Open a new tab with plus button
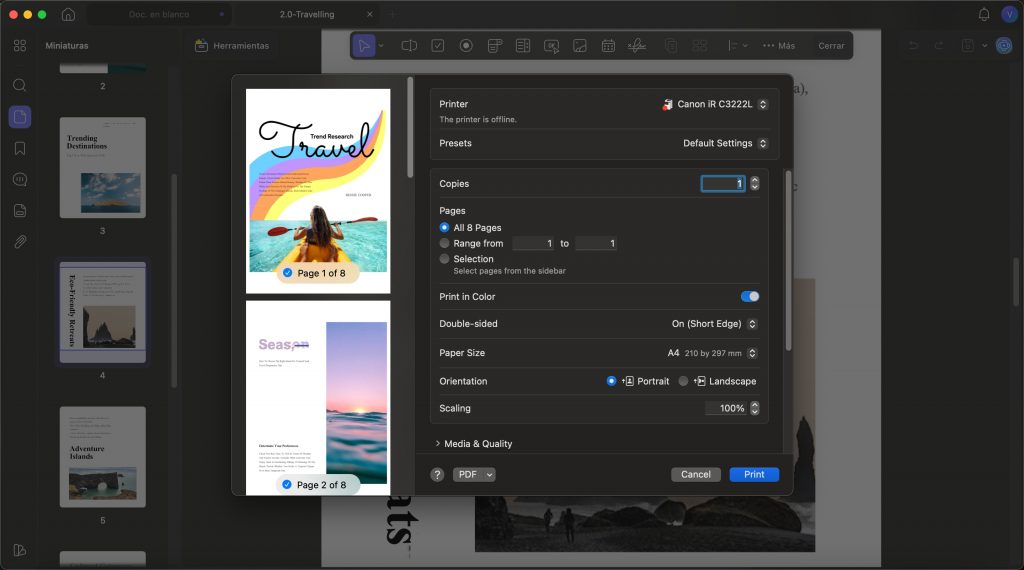 392,14
